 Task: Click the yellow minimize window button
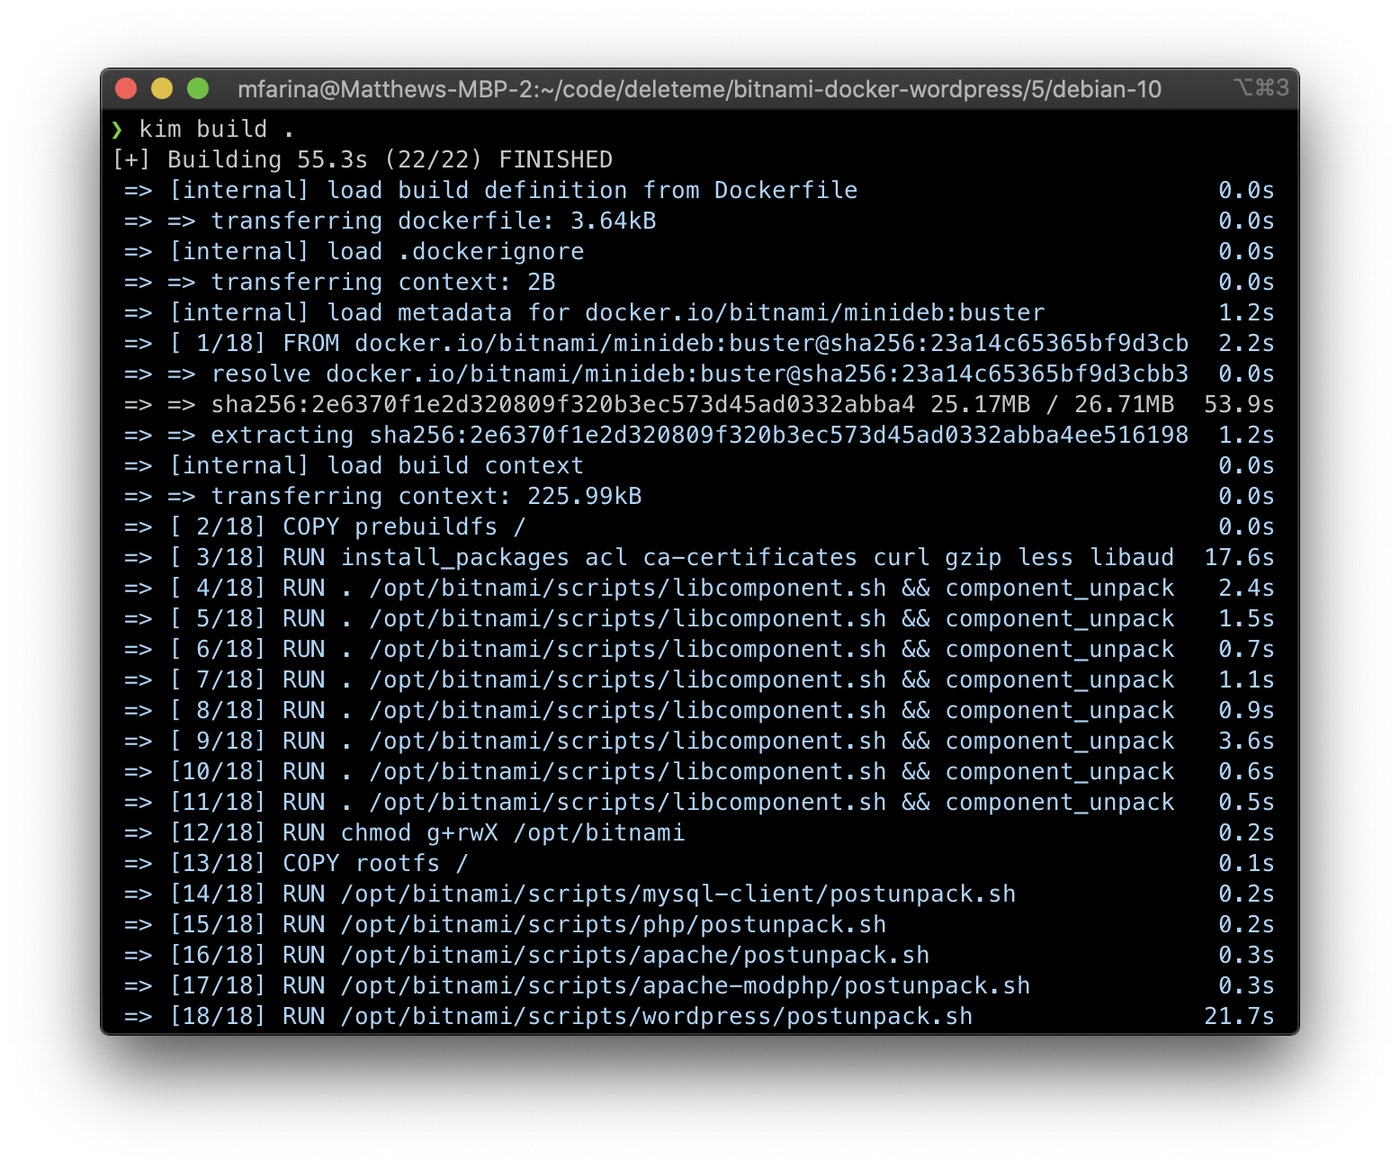click(x=162, y=89)
